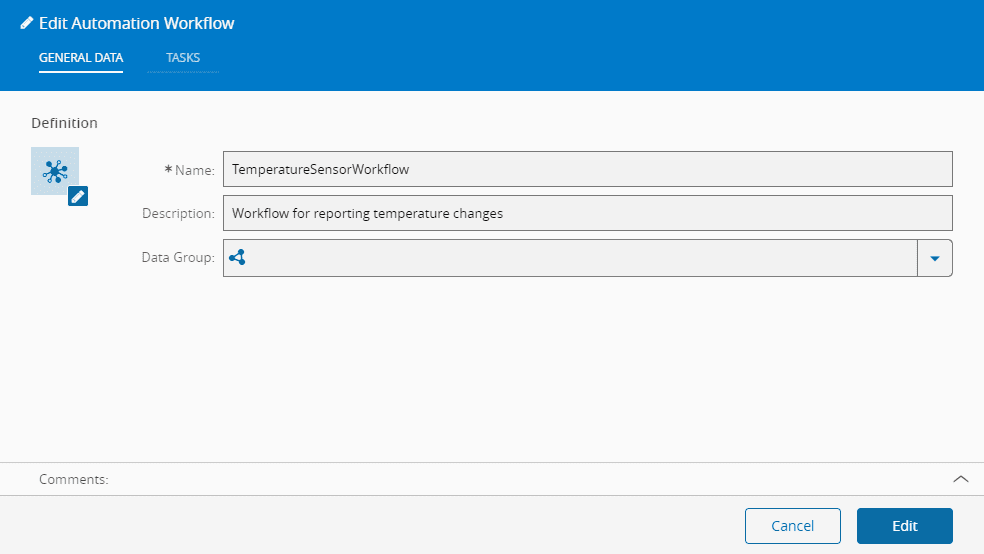Click the Cancel button
Screen dimensions: 984x554
[792, 526]
